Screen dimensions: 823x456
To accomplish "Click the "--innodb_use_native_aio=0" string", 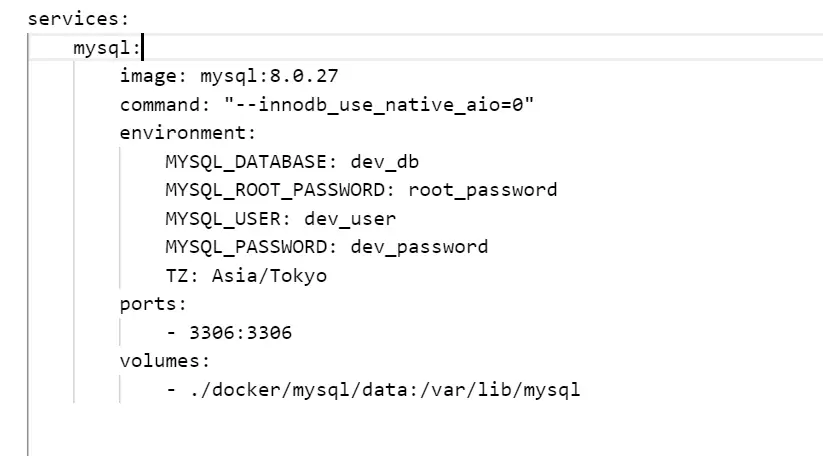I will click(378, 104).
